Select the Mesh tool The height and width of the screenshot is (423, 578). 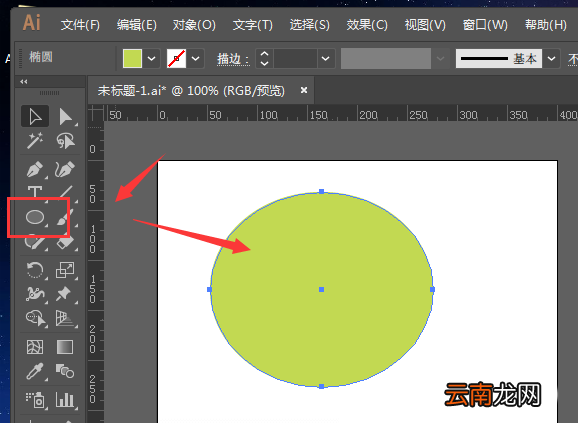point(35,347)
